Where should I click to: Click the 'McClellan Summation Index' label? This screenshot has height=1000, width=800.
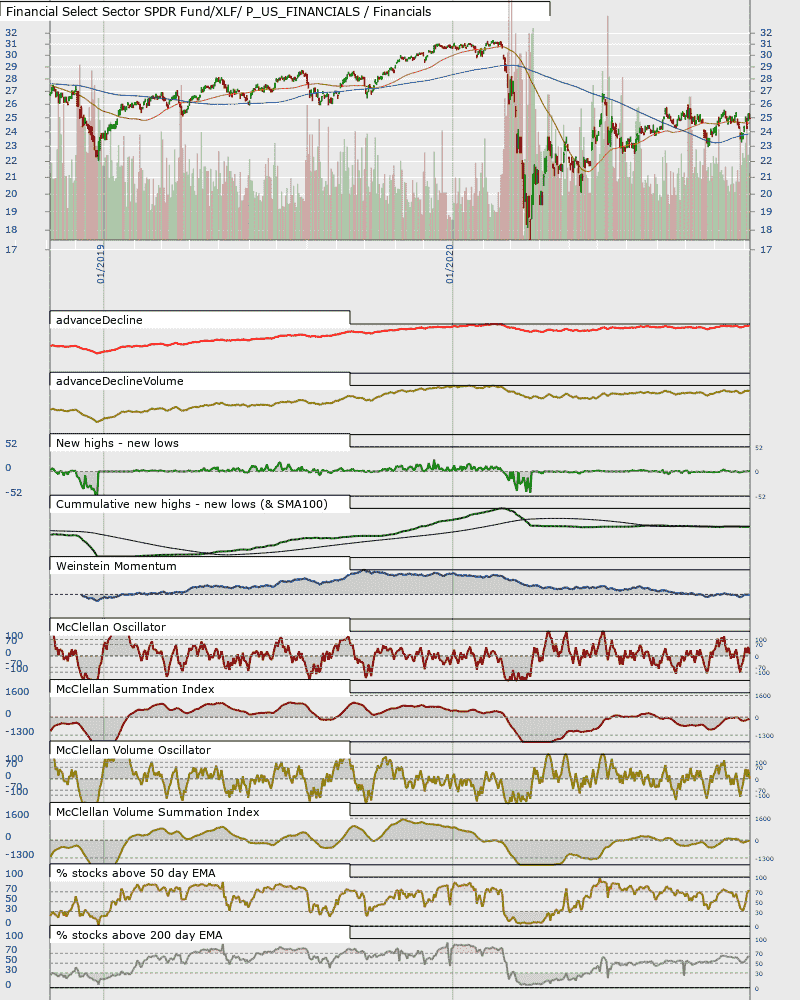[x=135, y=689]
